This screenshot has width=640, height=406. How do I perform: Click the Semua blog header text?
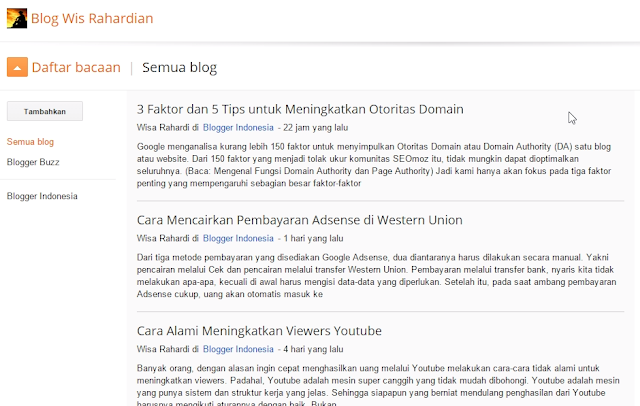(x=179, y=67)
